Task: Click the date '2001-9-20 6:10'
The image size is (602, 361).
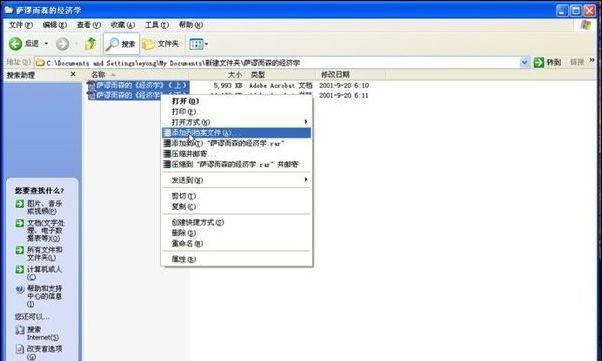Action: click(x=344, y=86)
